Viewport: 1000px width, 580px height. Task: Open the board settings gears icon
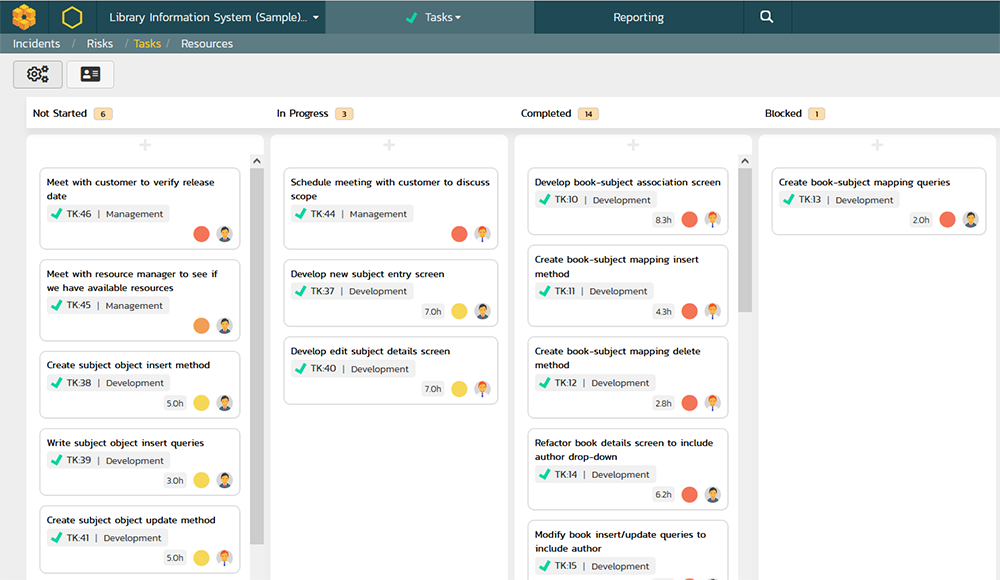[x=38, y=74]
